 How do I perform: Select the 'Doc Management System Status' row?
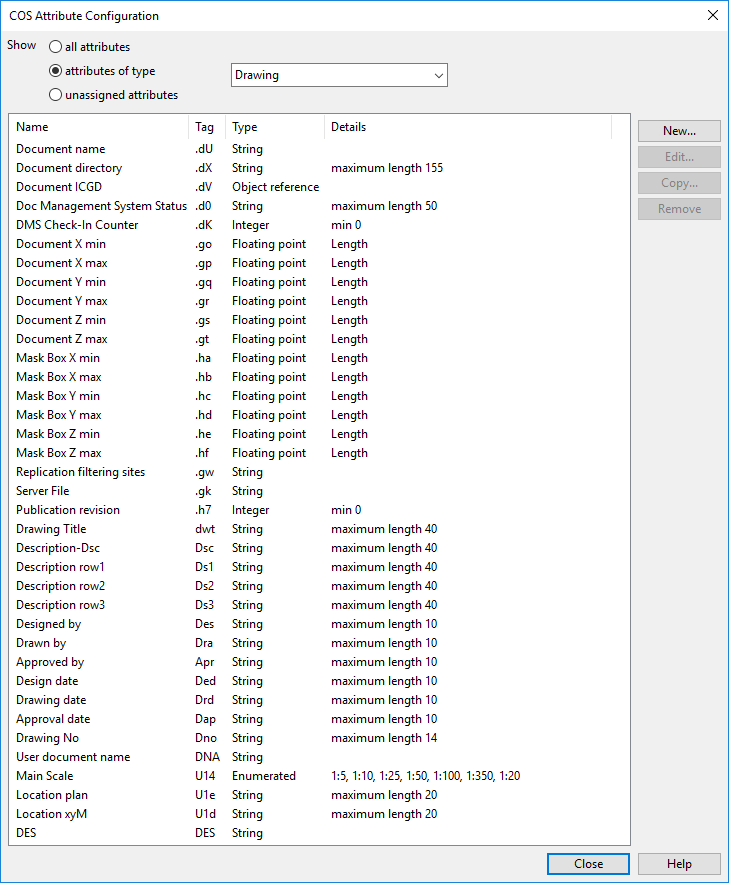101,206
